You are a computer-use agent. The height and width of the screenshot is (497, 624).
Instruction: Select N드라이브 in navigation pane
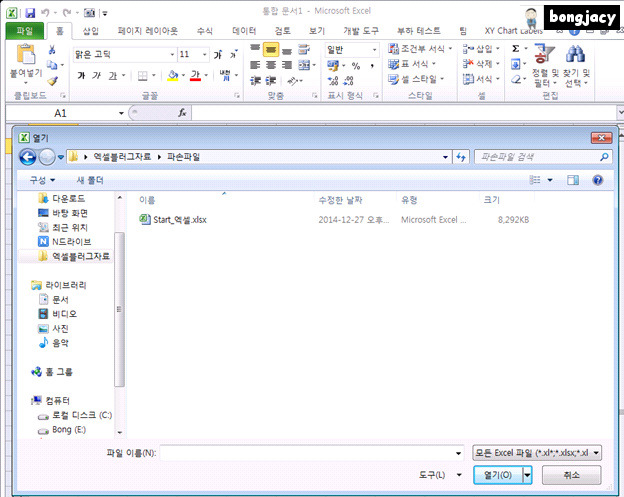point(64,242)
